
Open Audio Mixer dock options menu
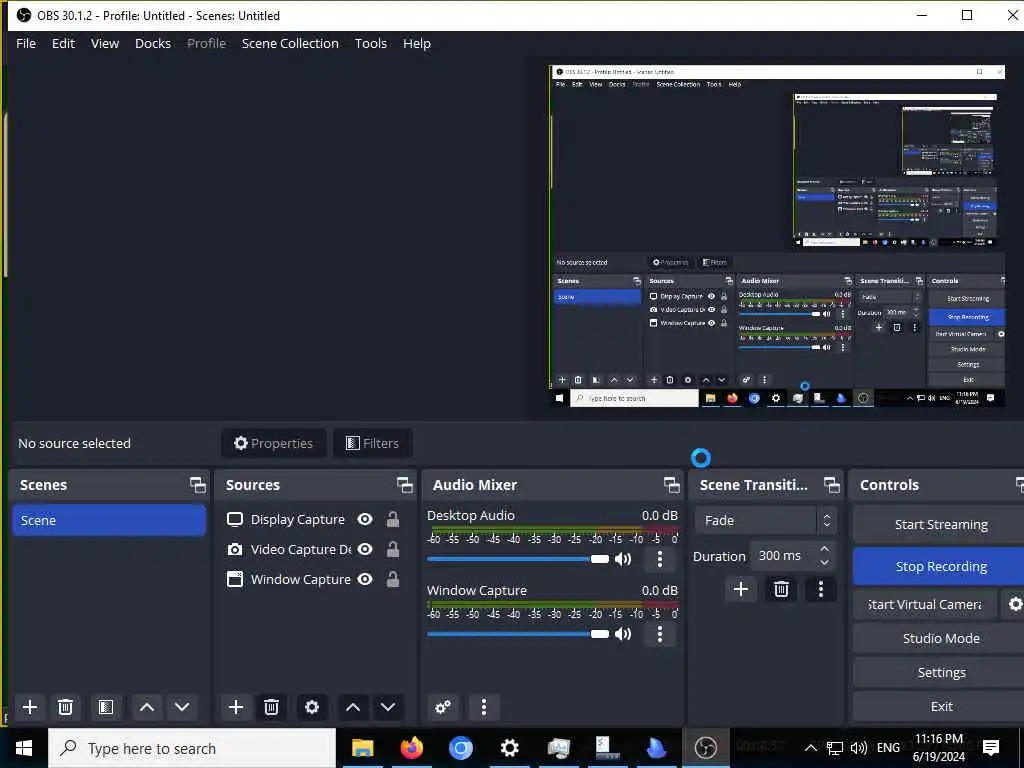(x=484, y=707)
